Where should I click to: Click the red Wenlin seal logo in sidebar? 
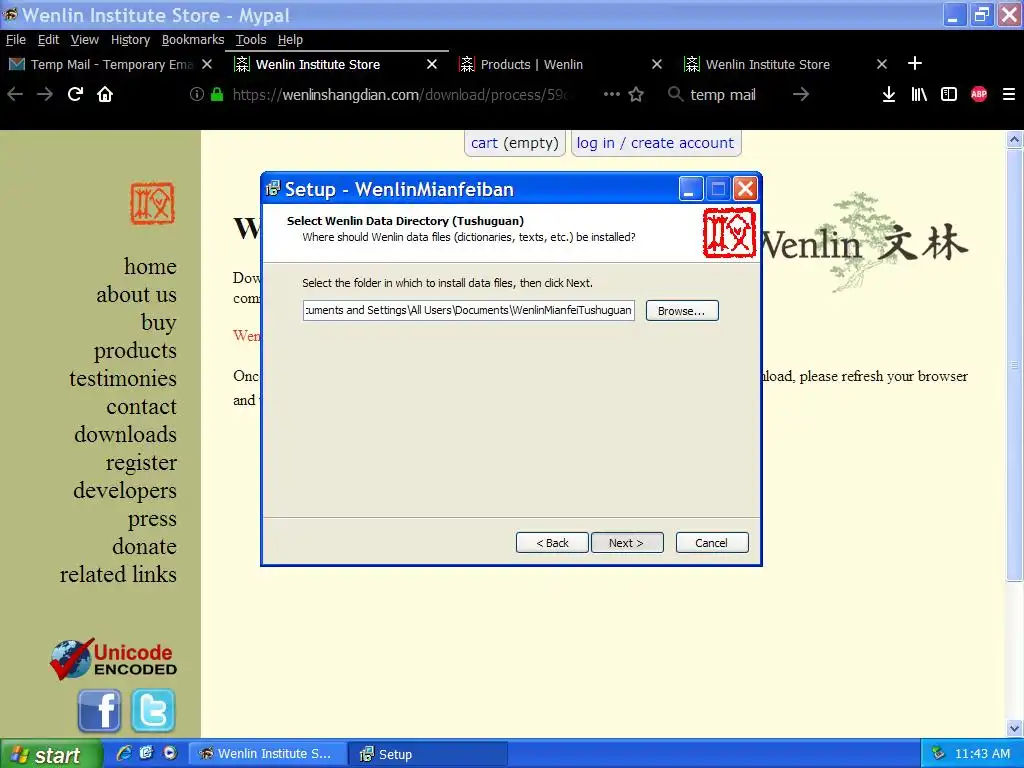(152, 203)
